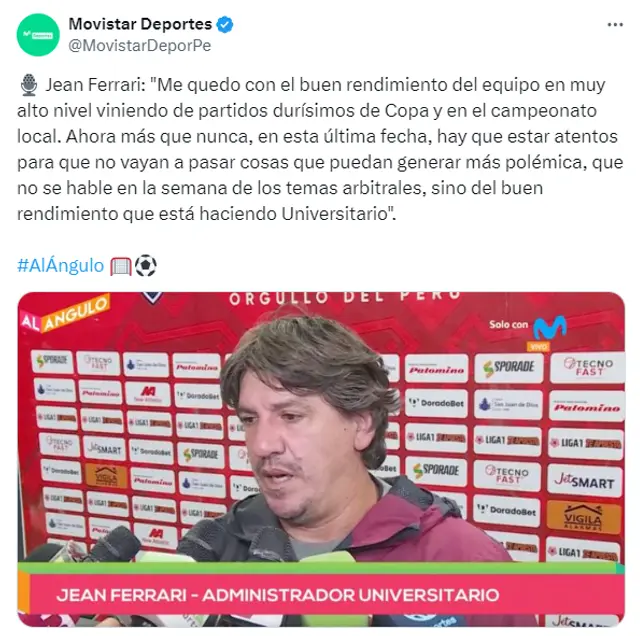
Task: Click the JetSMART sponsor logo at right
Action: tap(585, 480)
